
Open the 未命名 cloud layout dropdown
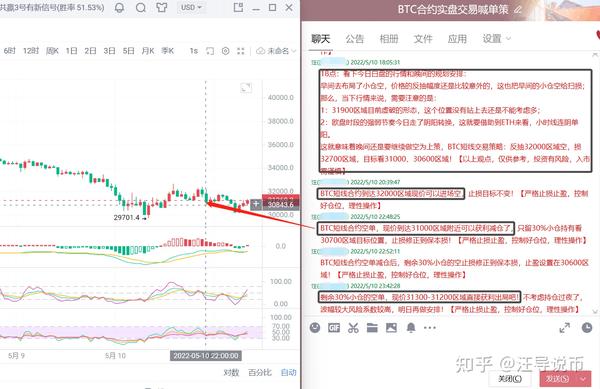[276, 51]
